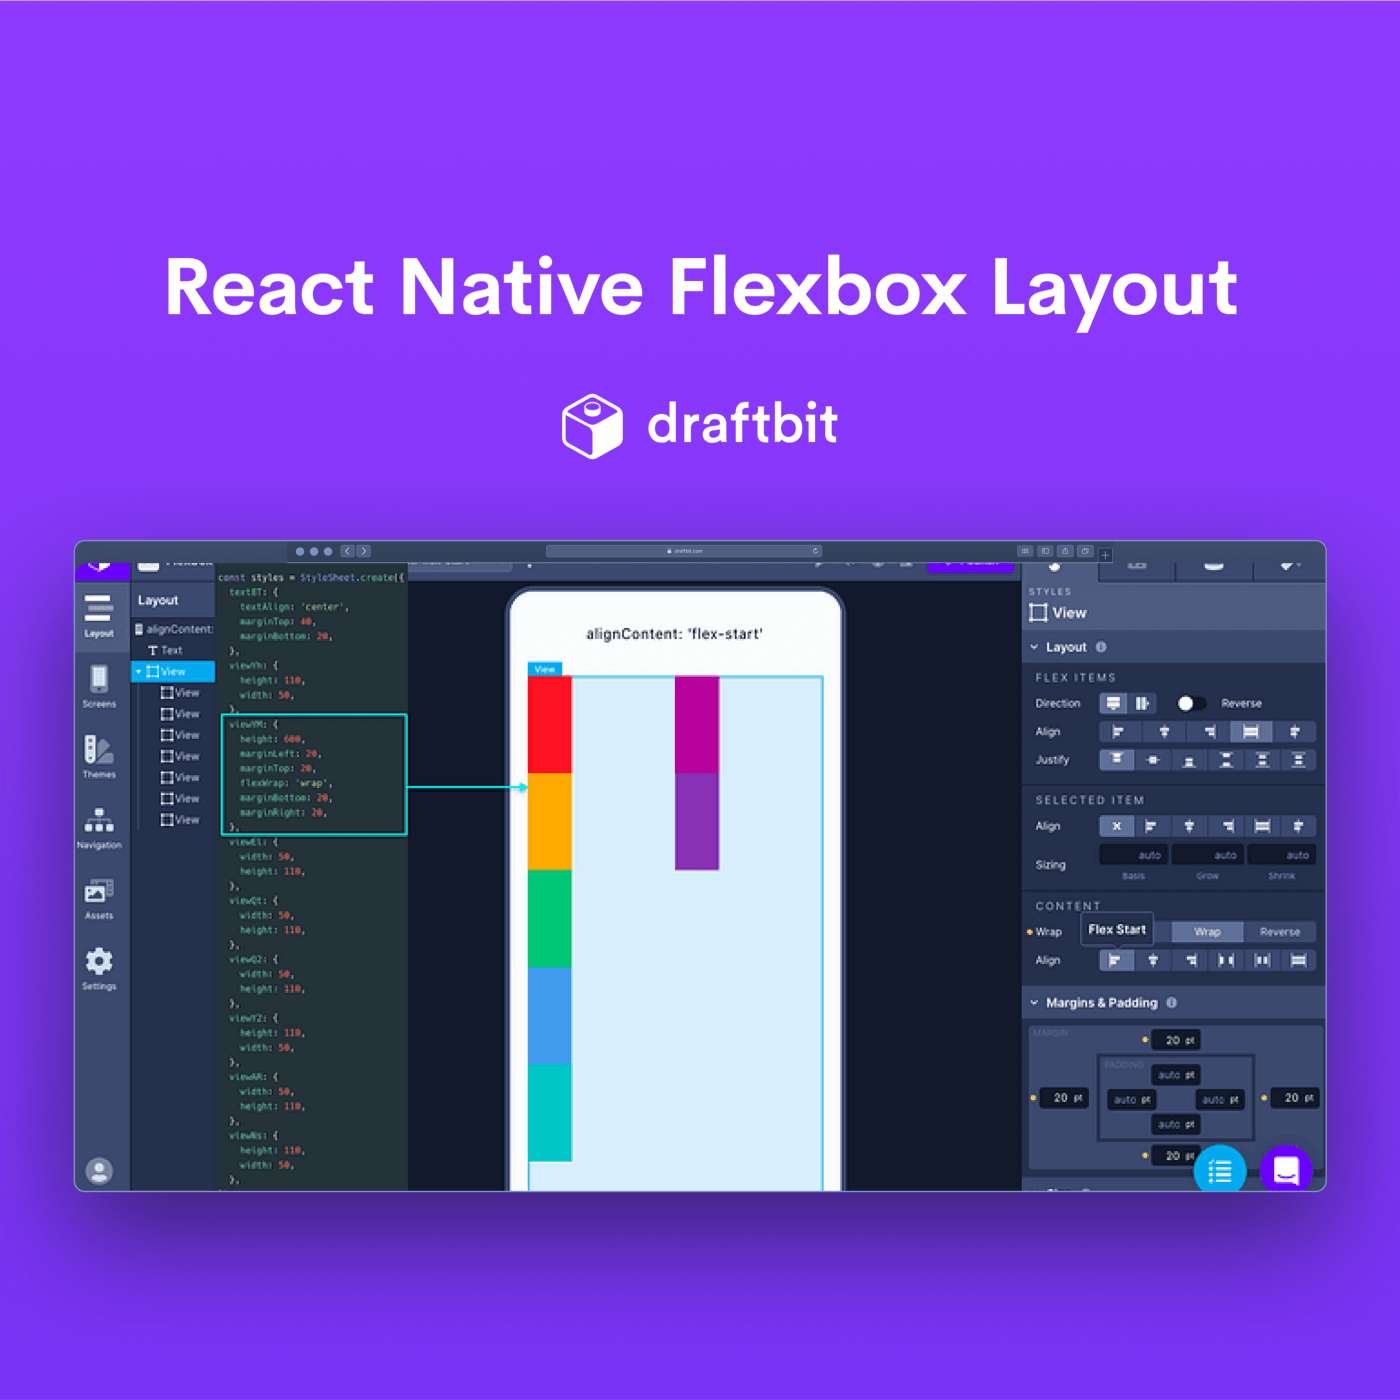
Task: Select Reverse wrap option in Content
Action: coord(1279,932)
